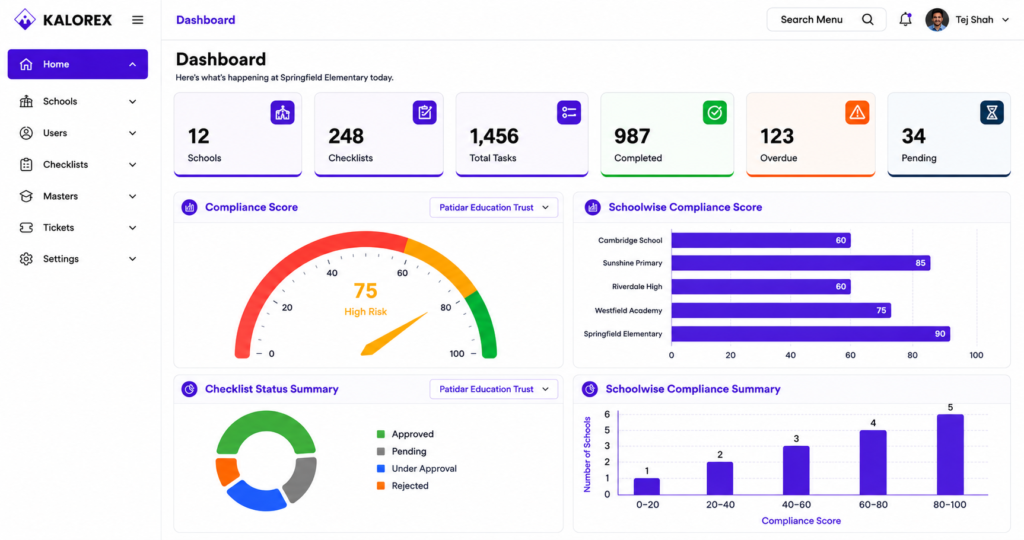Click the green checkmark icon on Completed card
Screen dimensions: 1024x540
[x=714, y=113]
